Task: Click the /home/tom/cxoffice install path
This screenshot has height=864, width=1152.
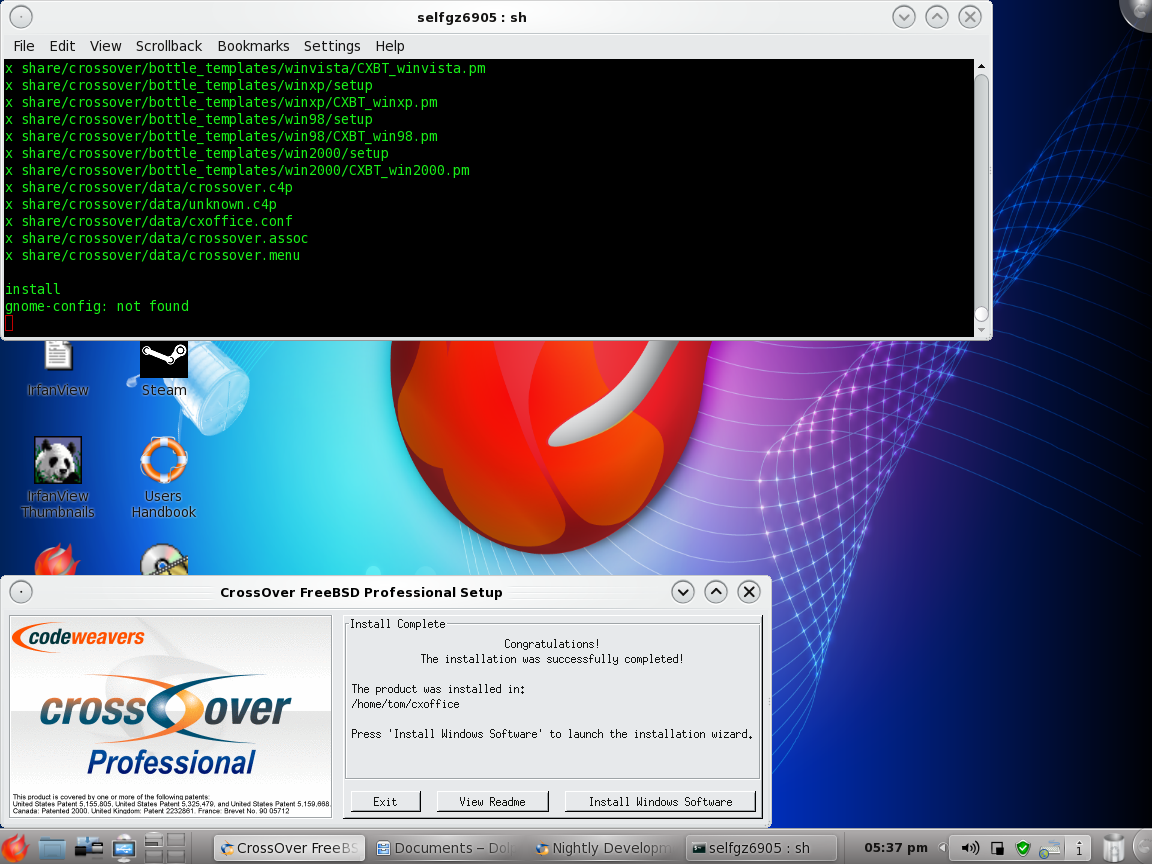Action: click(x=406, y=704)
